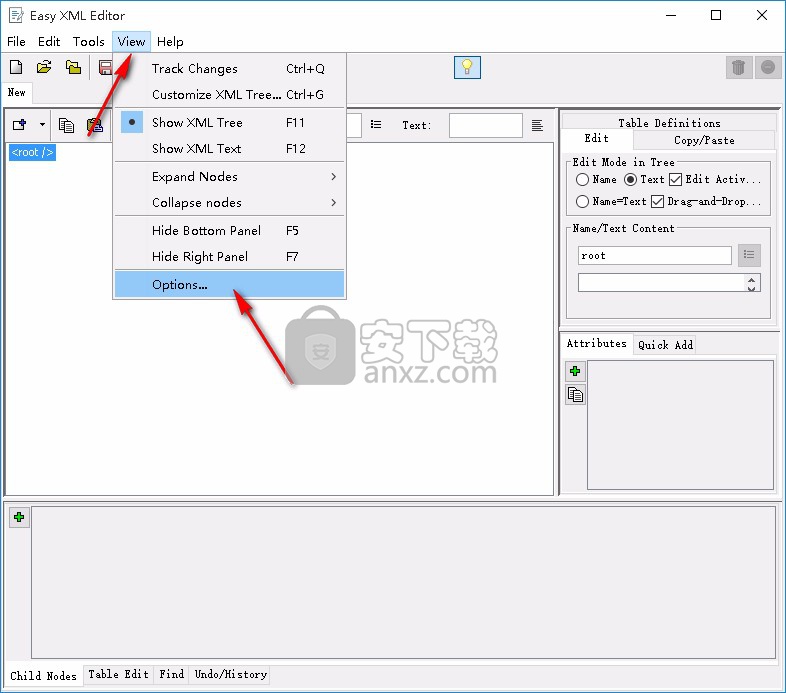Expand the Collapse nodes submenu
This screenshot has height=693, width=786.
230,203
